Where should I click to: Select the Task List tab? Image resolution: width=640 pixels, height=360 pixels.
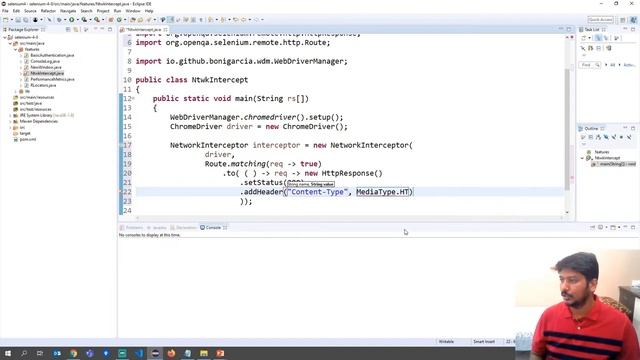click(x=592, y=29)
